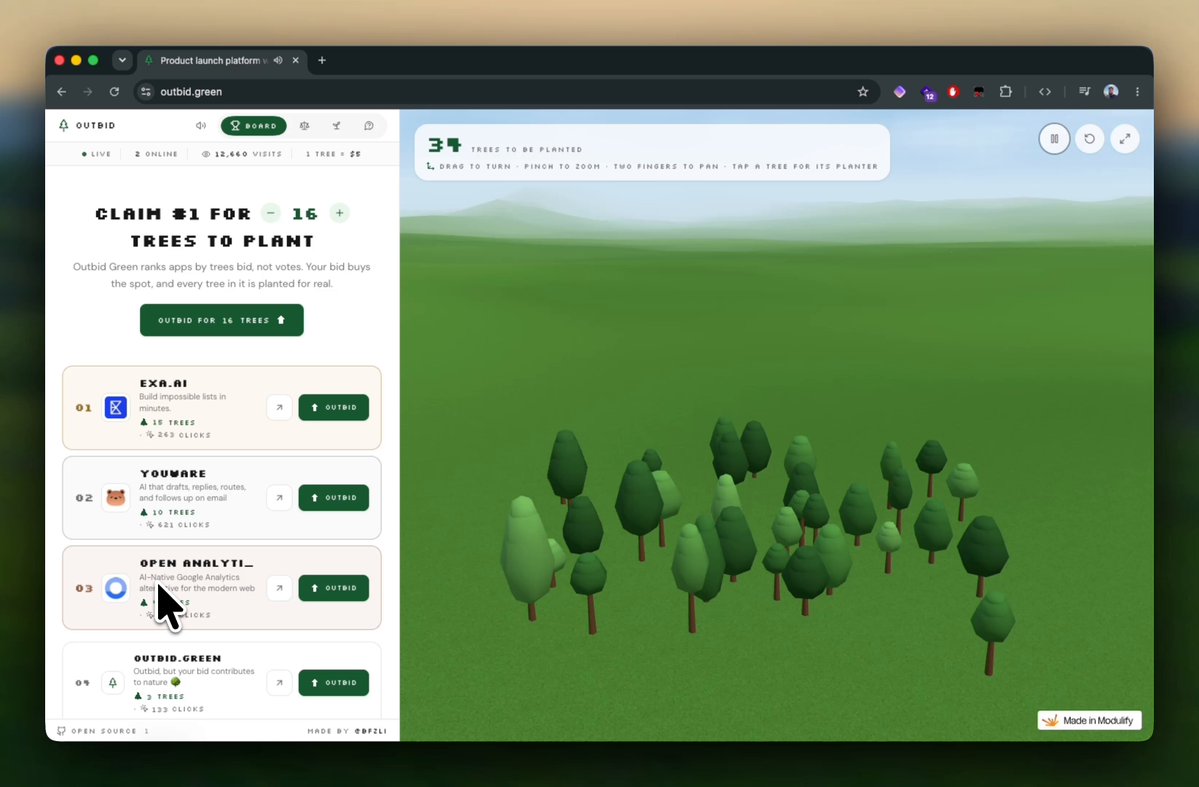
Task: Open the Made by author link
Action: (x=347, y=731)
